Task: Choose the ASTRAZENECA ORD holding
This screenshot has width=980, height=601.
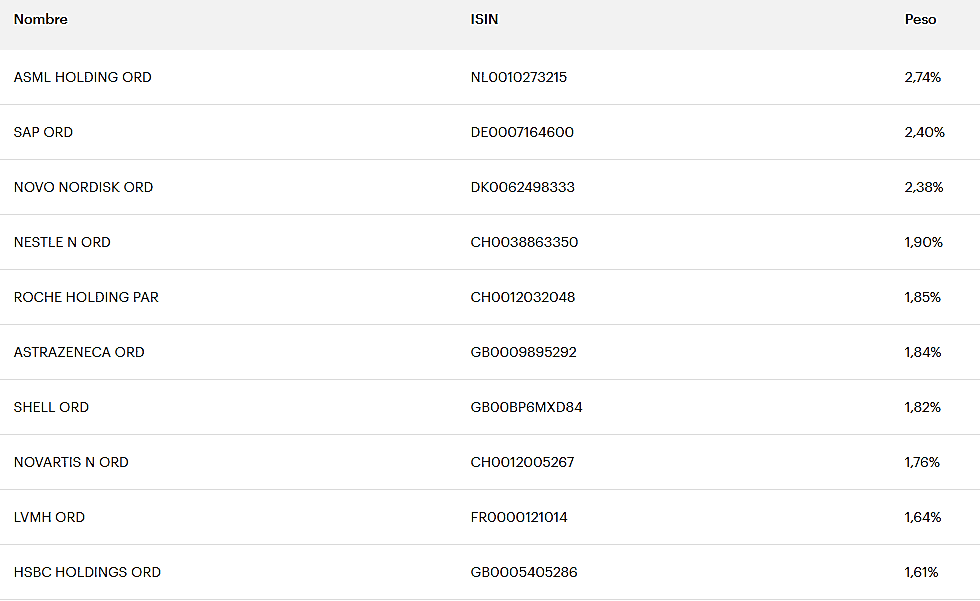Action: point(79,352)
